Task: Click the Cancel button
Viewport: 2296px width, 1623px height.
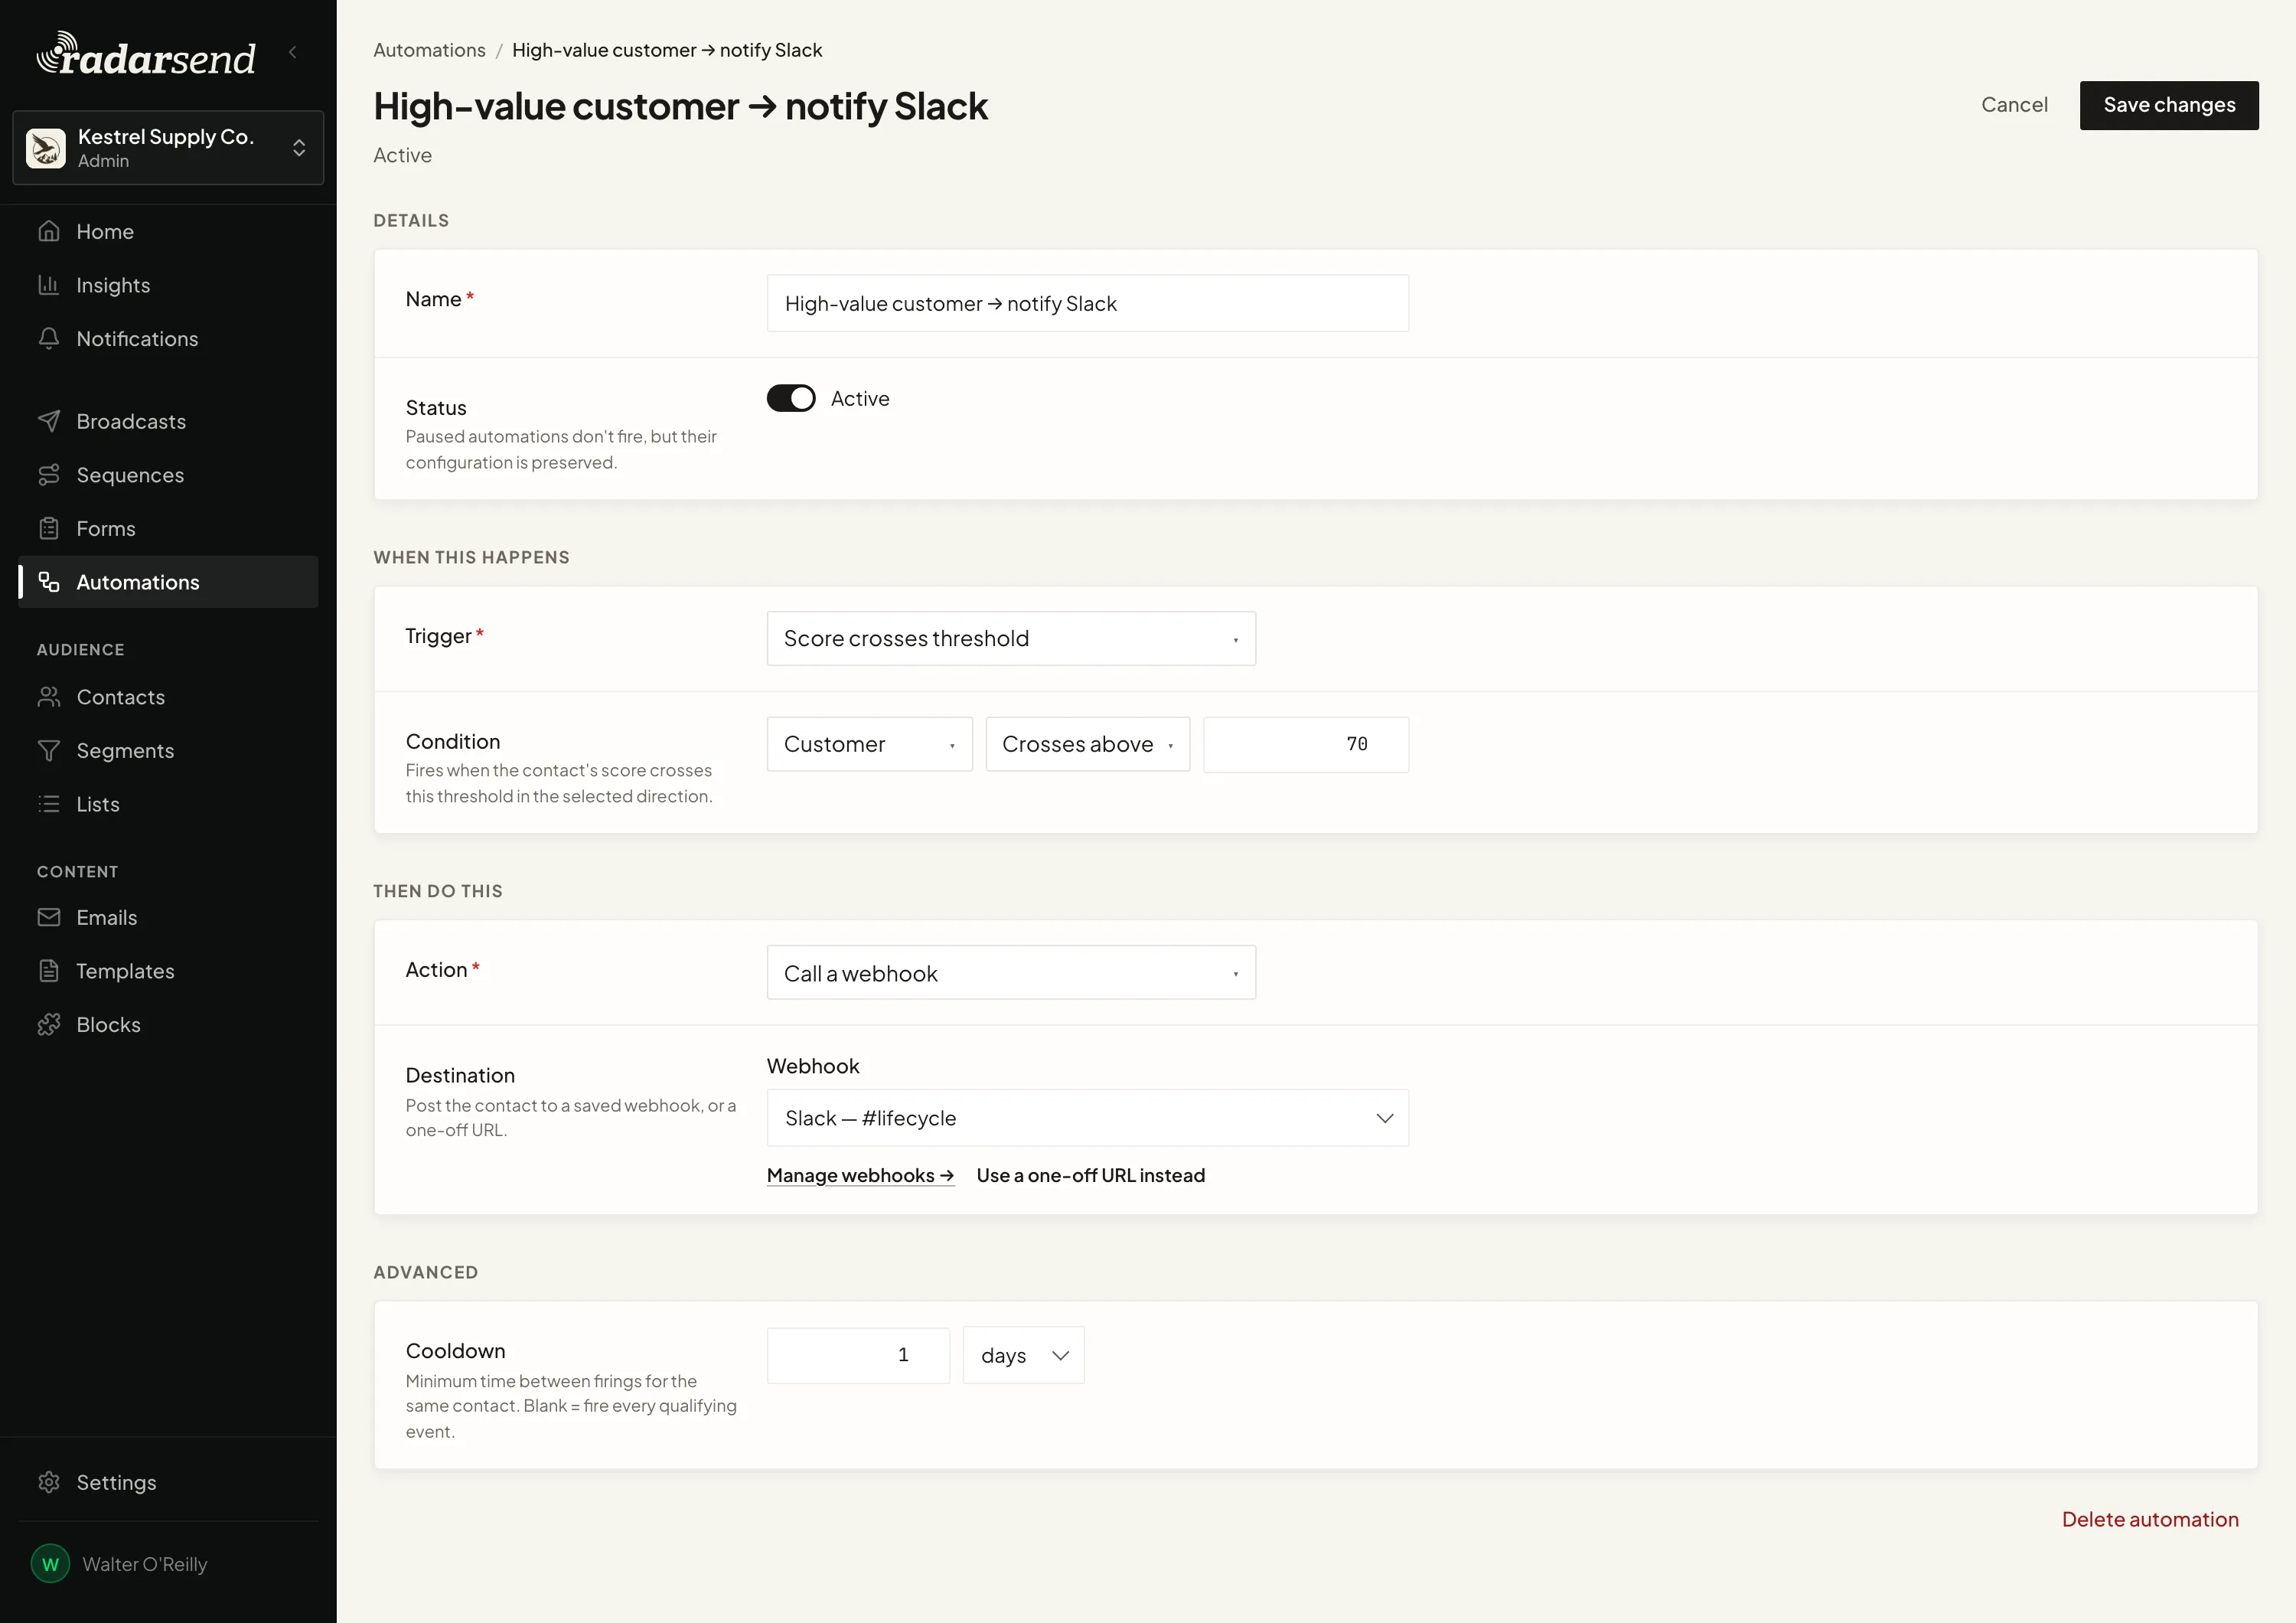Action: (2014, 105)
